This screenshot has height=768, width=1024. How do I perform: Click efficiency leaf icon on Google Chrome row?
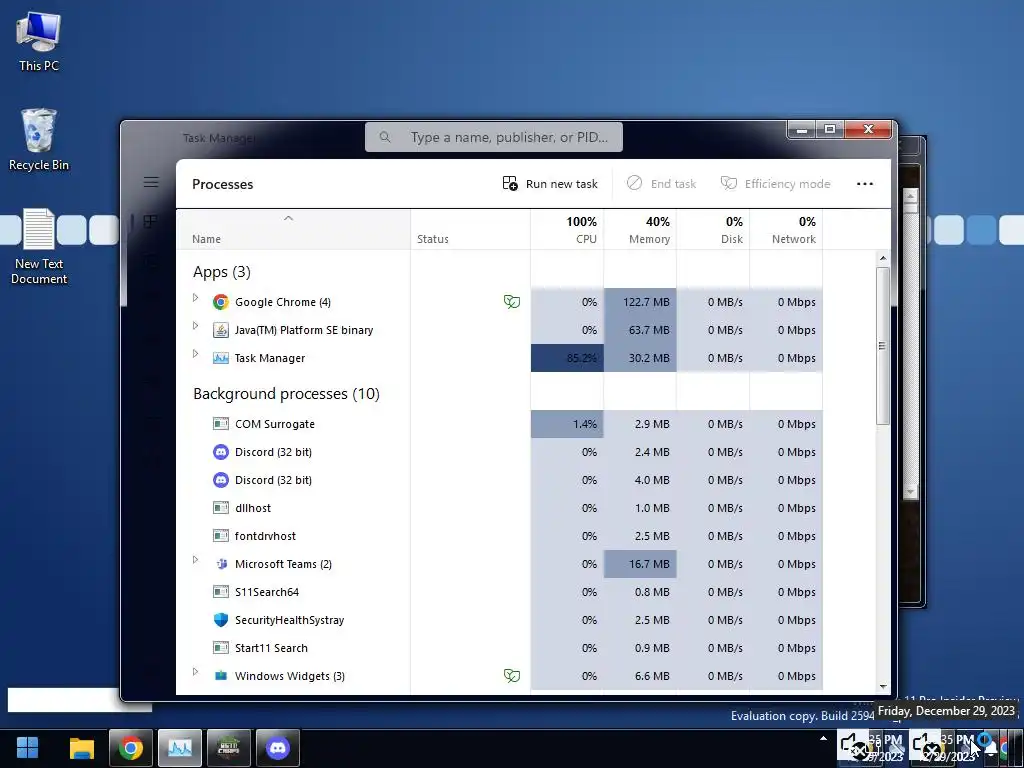[512, 302]
